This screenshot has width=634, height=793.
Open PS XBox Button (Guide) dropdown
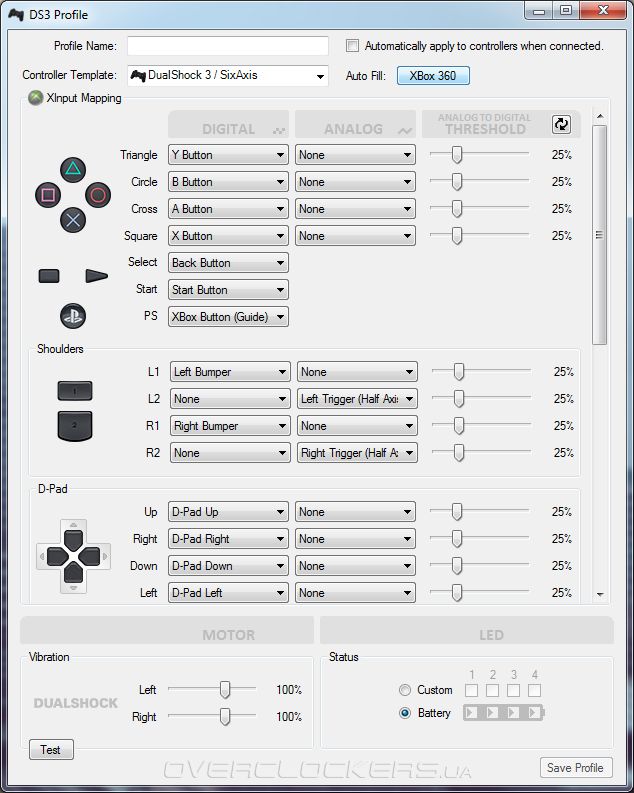click(229, 317)
